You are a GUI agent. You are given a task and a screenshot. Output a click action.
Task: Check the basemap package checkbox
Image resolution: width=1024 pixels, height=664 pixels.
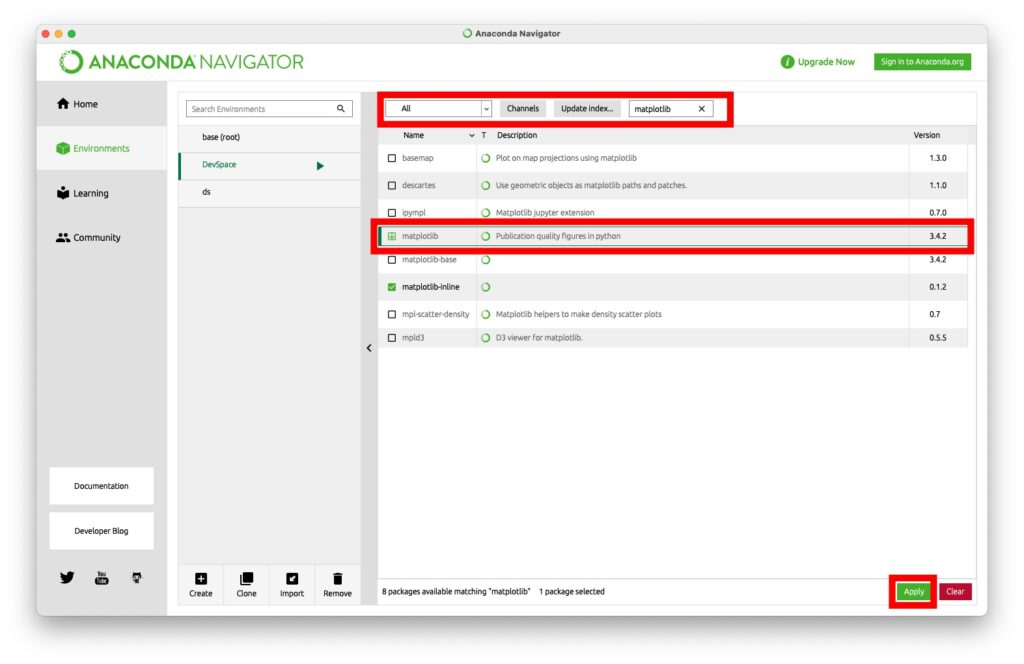pyautogui.click(x=392, y=158)
